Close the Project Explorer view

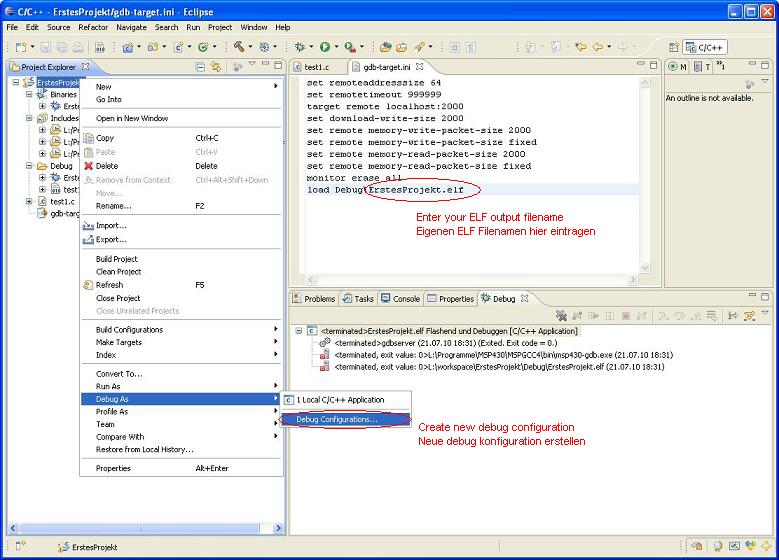85,66
